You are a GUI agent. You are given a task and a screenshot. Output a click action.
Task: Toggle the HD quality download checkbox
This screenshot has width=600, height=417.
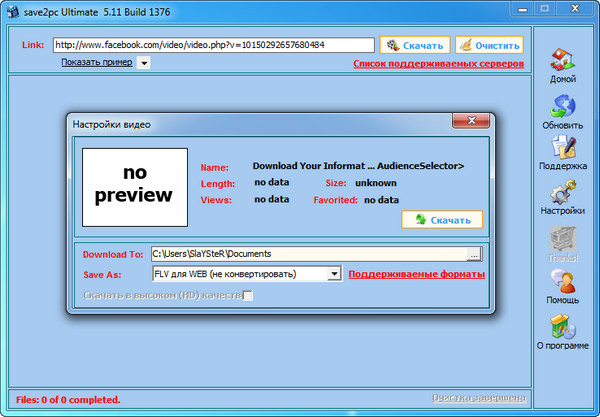pos(248,295)
